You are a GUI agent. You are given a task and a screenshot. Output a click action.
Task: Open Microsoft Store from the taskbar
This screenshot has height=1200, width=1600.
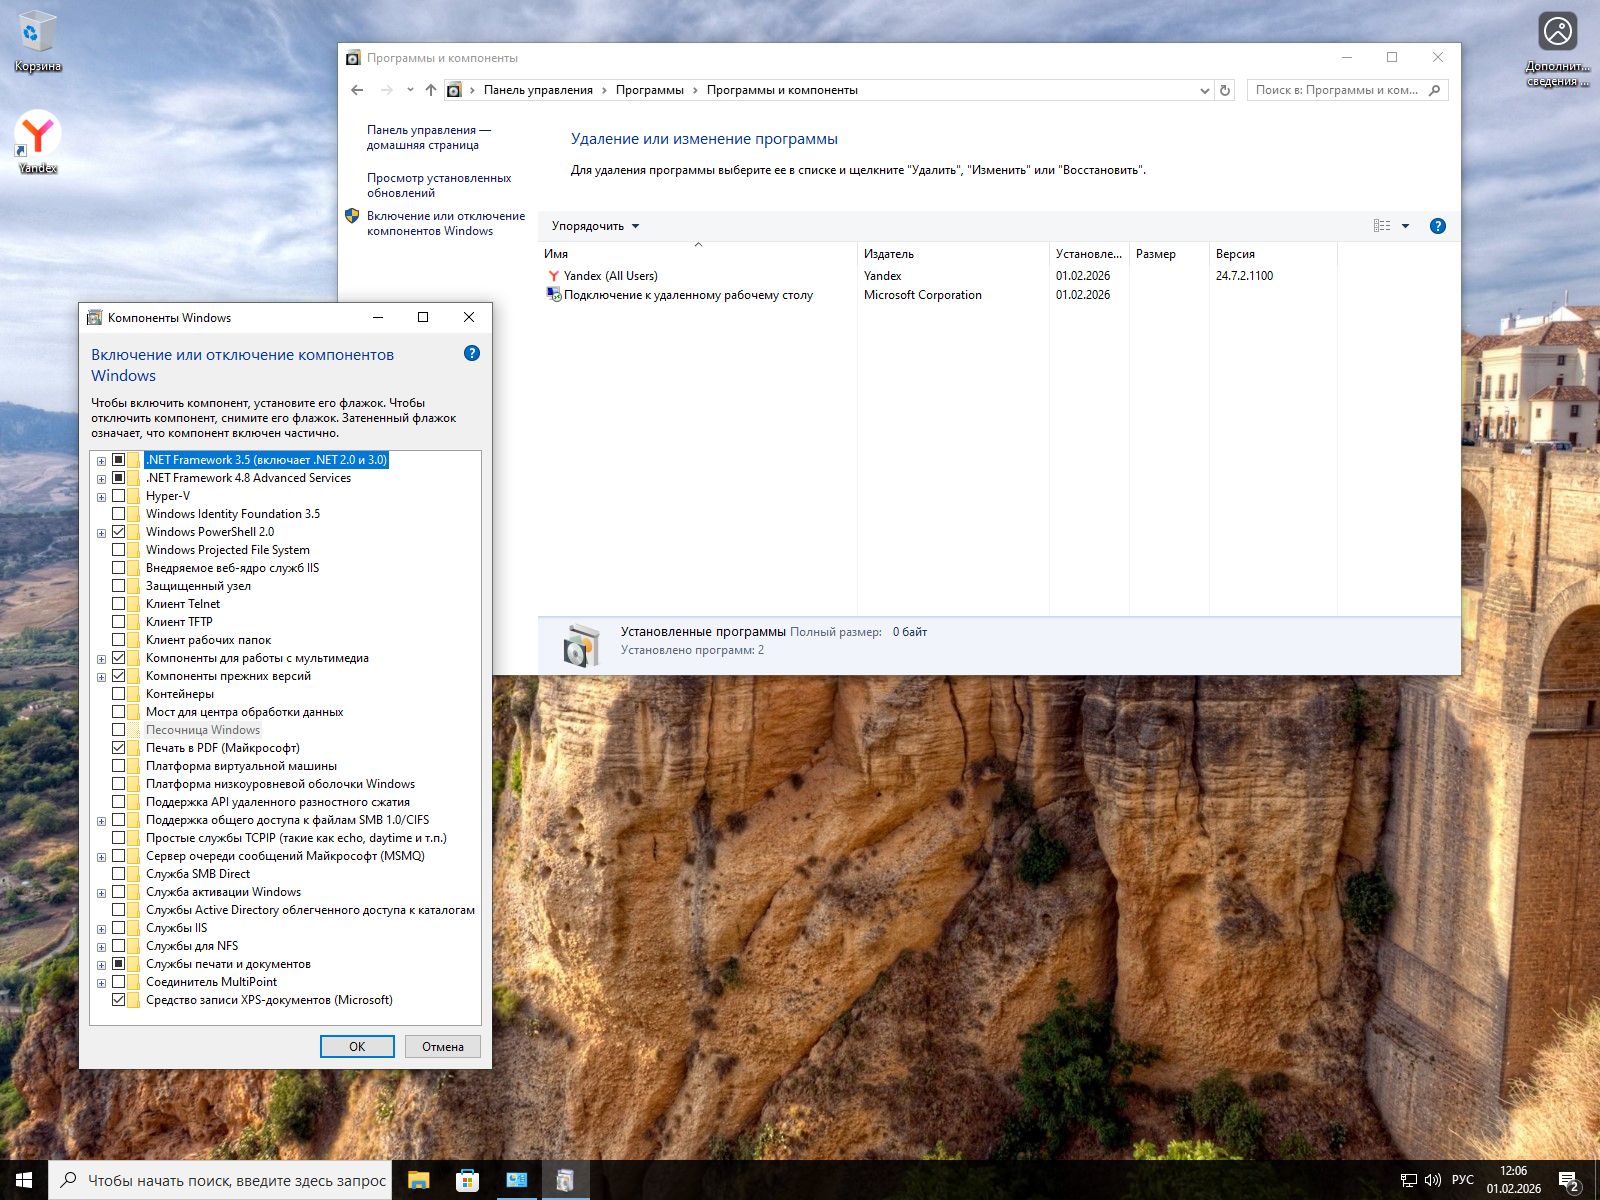(467, 1180)
